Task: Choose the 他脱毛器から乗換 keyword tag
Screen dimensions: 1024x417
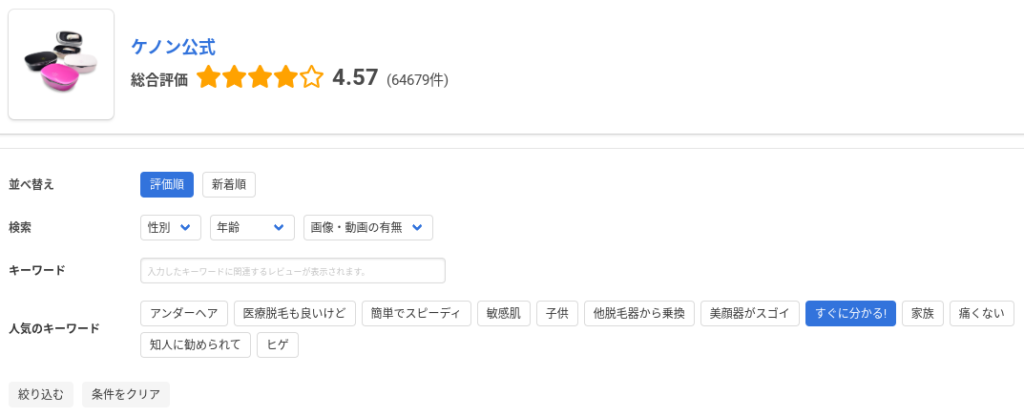Action: pos(639,313)
